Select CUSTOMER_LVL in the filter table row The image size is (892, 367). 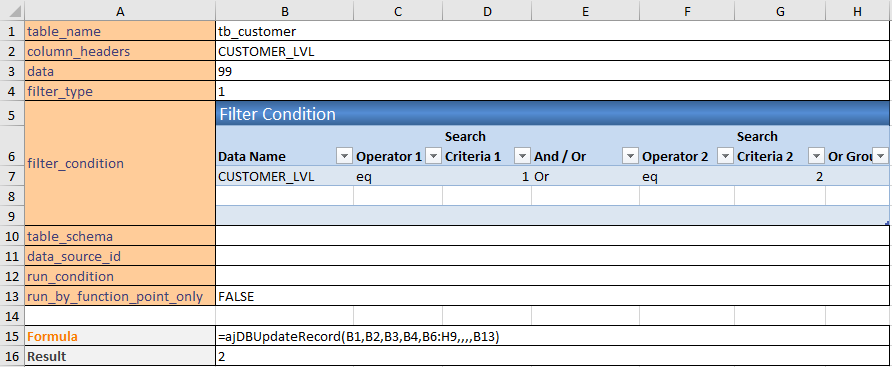(x=284, y=176)
